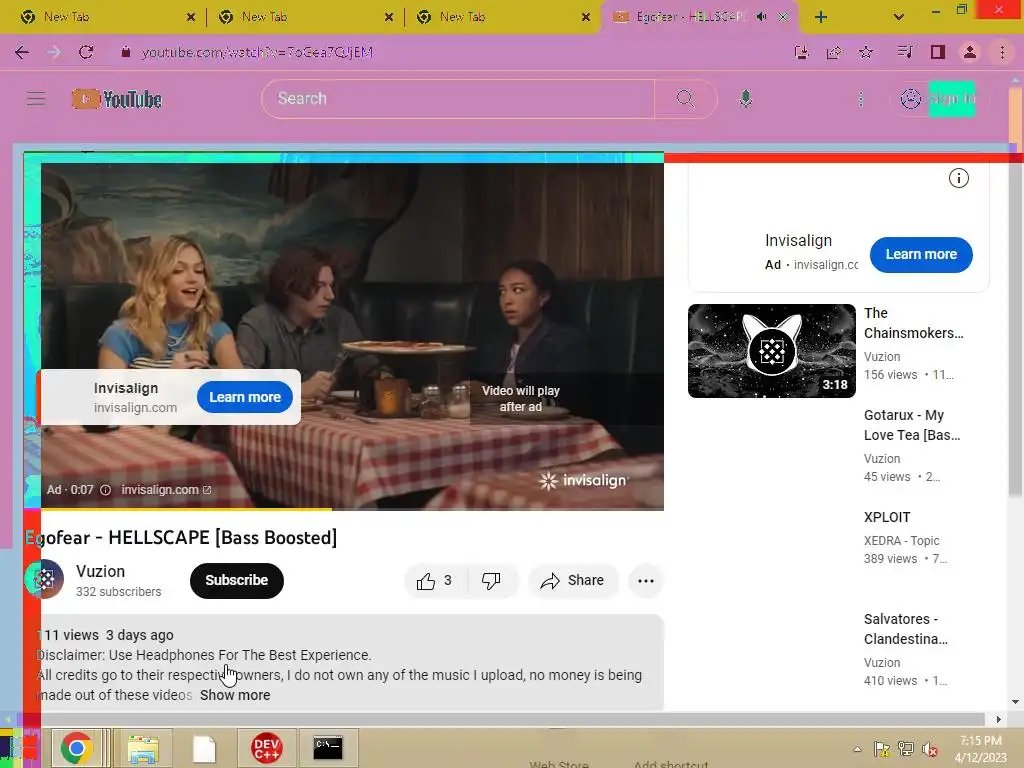Close the first New Tab
Screen dimensions: 1024x768
tap(191, 17)
